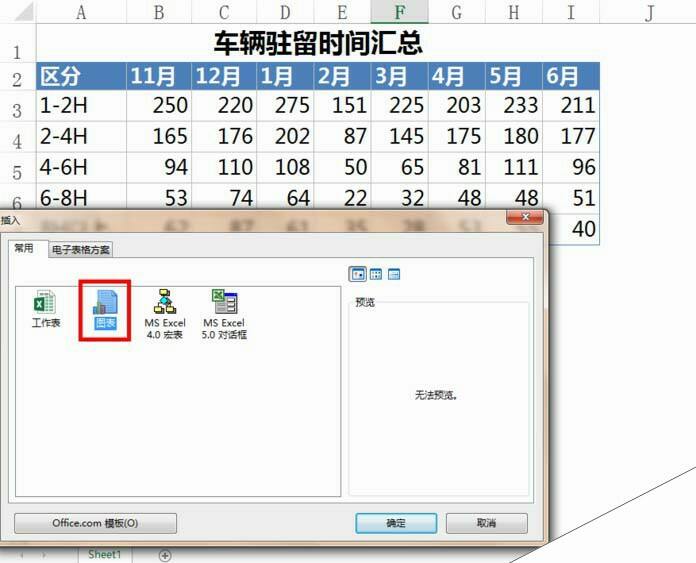Click the 4月 header cell
This screenshot has height=563, width=696.
[457, 76]
